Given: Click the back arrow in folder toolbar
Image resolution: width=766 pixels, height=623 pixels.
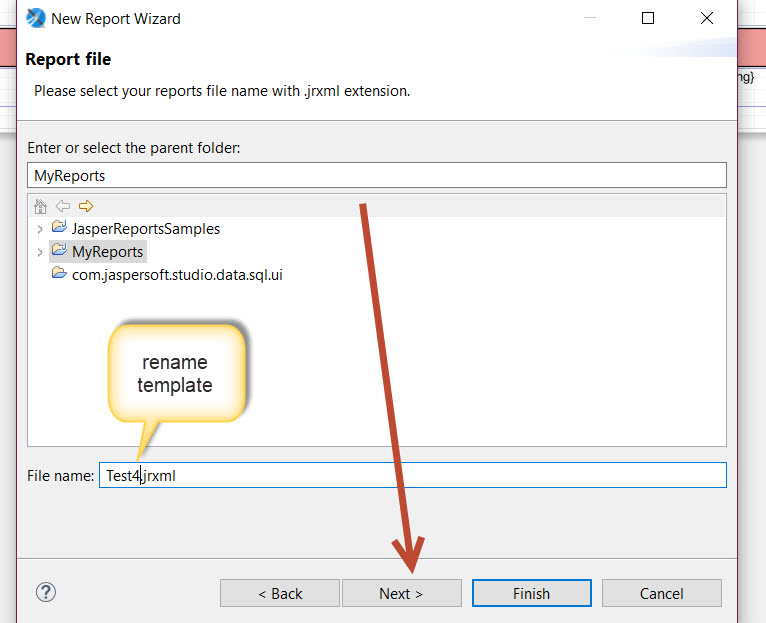Looking at the screenshot, I should click(x=63, y=206).
